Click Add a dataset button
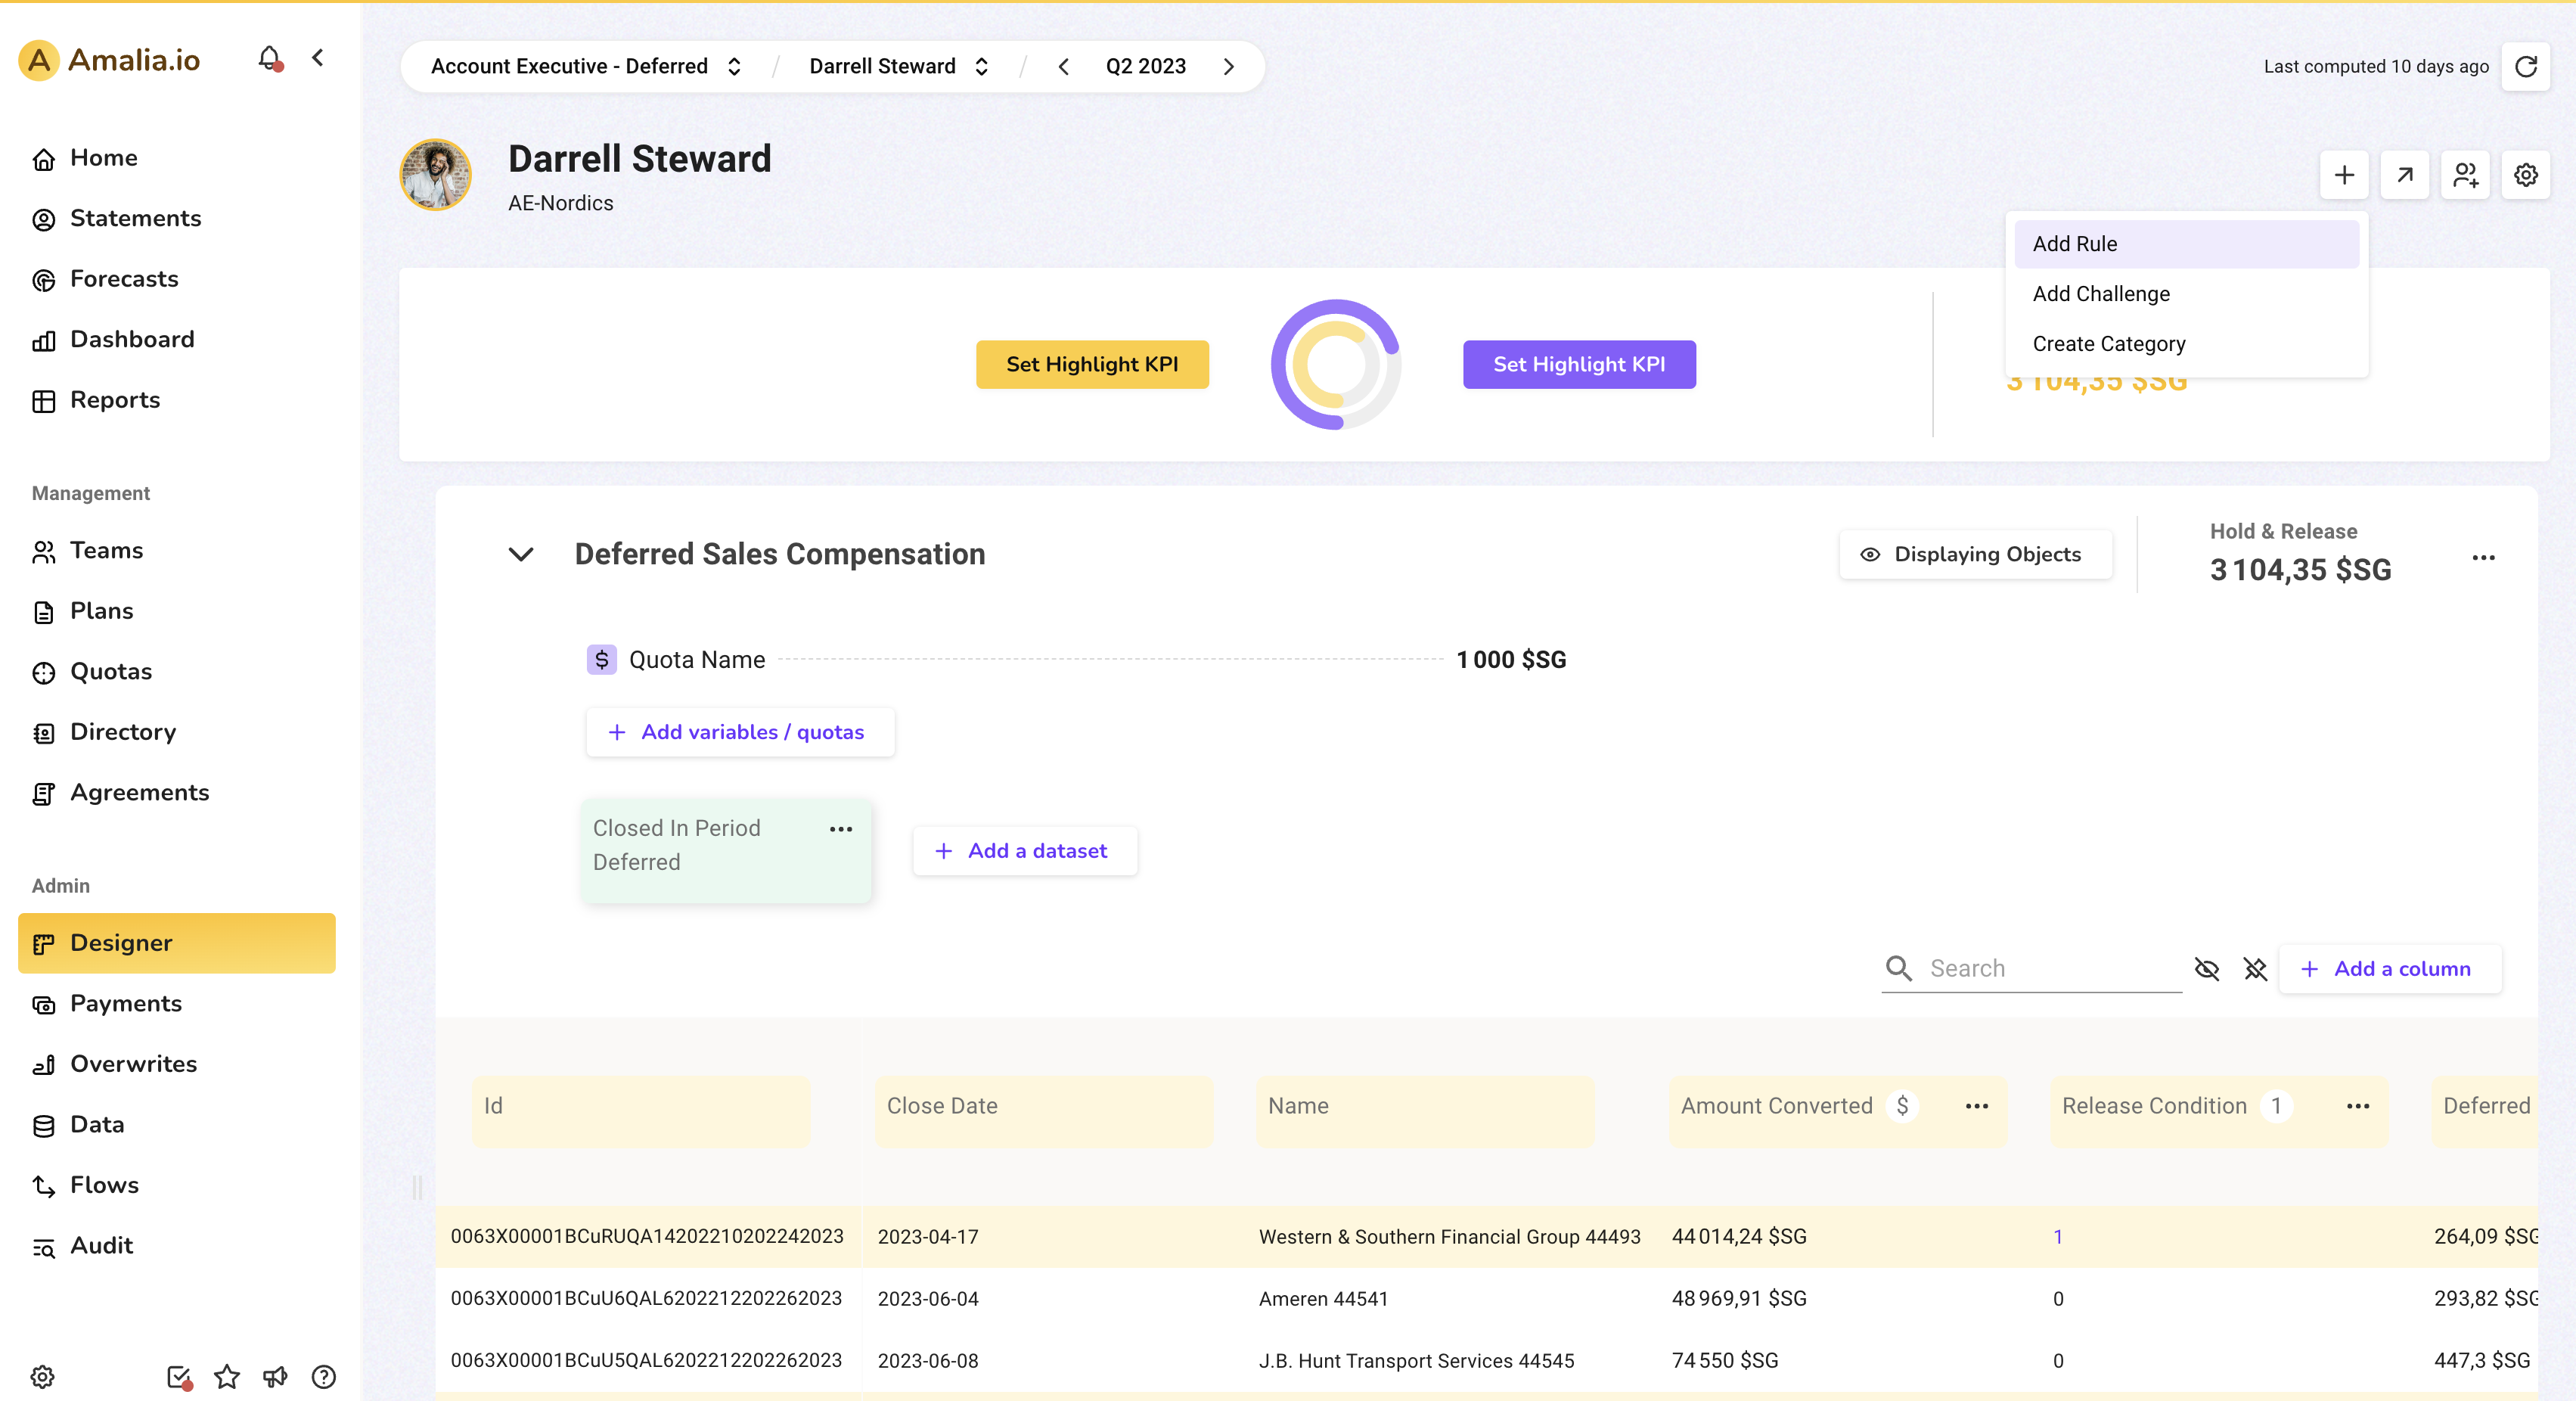Viewport: 2576px width, 1401px height. (1024, 851)
